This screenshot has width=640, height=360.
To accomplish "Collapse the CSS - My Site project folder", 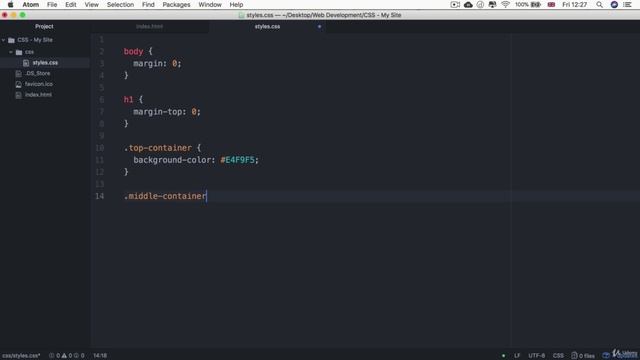I will 4,40.
